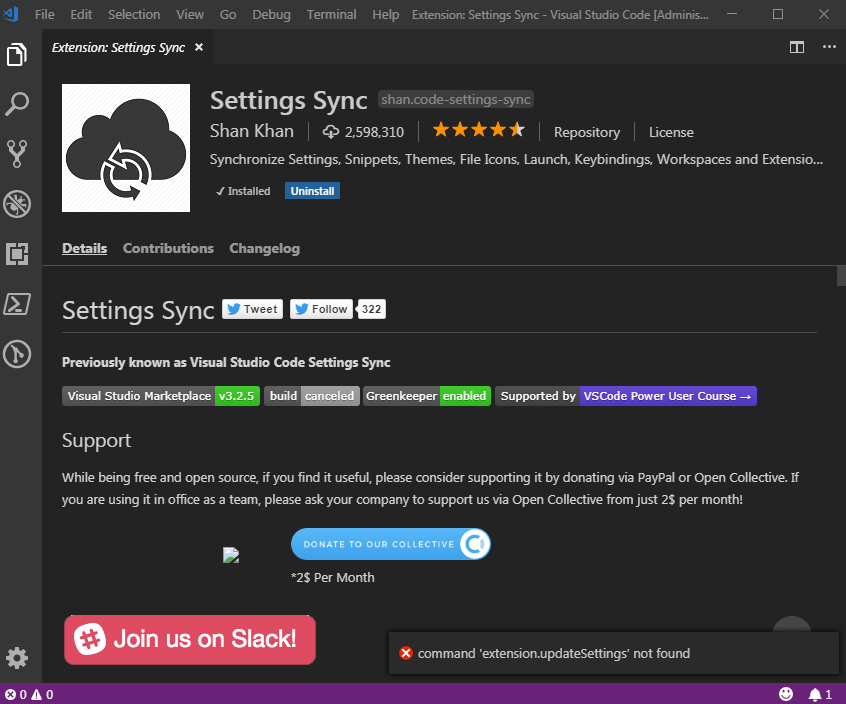The width and height of the screenshot is (846, 704).
Task: Click the errors and warnings status indicator
Action: point(29,694)
